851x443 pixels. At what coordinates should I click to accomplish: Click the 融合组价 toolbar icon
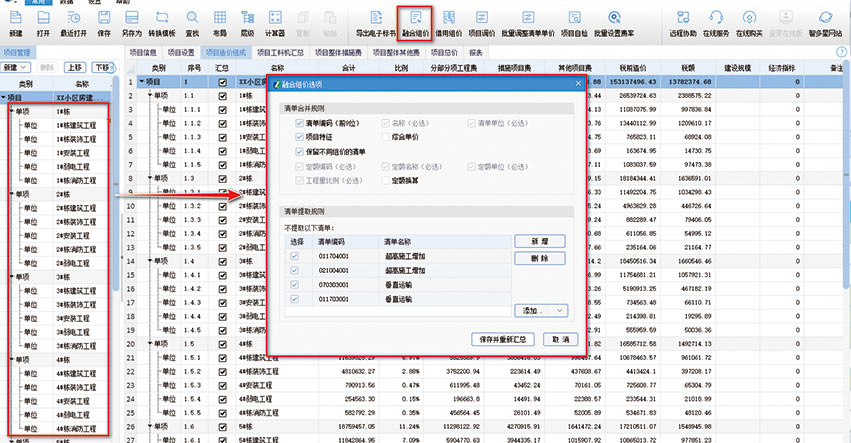[x=415, y=22]
